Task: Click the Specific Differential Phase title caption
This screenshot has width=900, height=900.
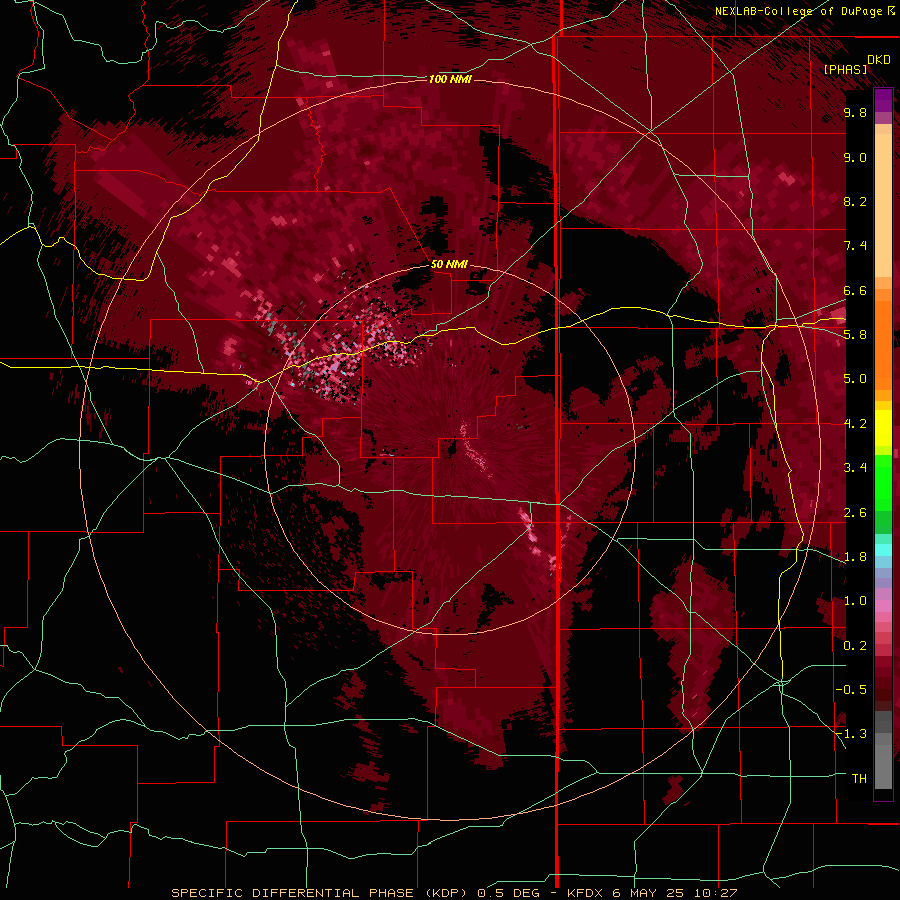Action: (x=454, y=893)
